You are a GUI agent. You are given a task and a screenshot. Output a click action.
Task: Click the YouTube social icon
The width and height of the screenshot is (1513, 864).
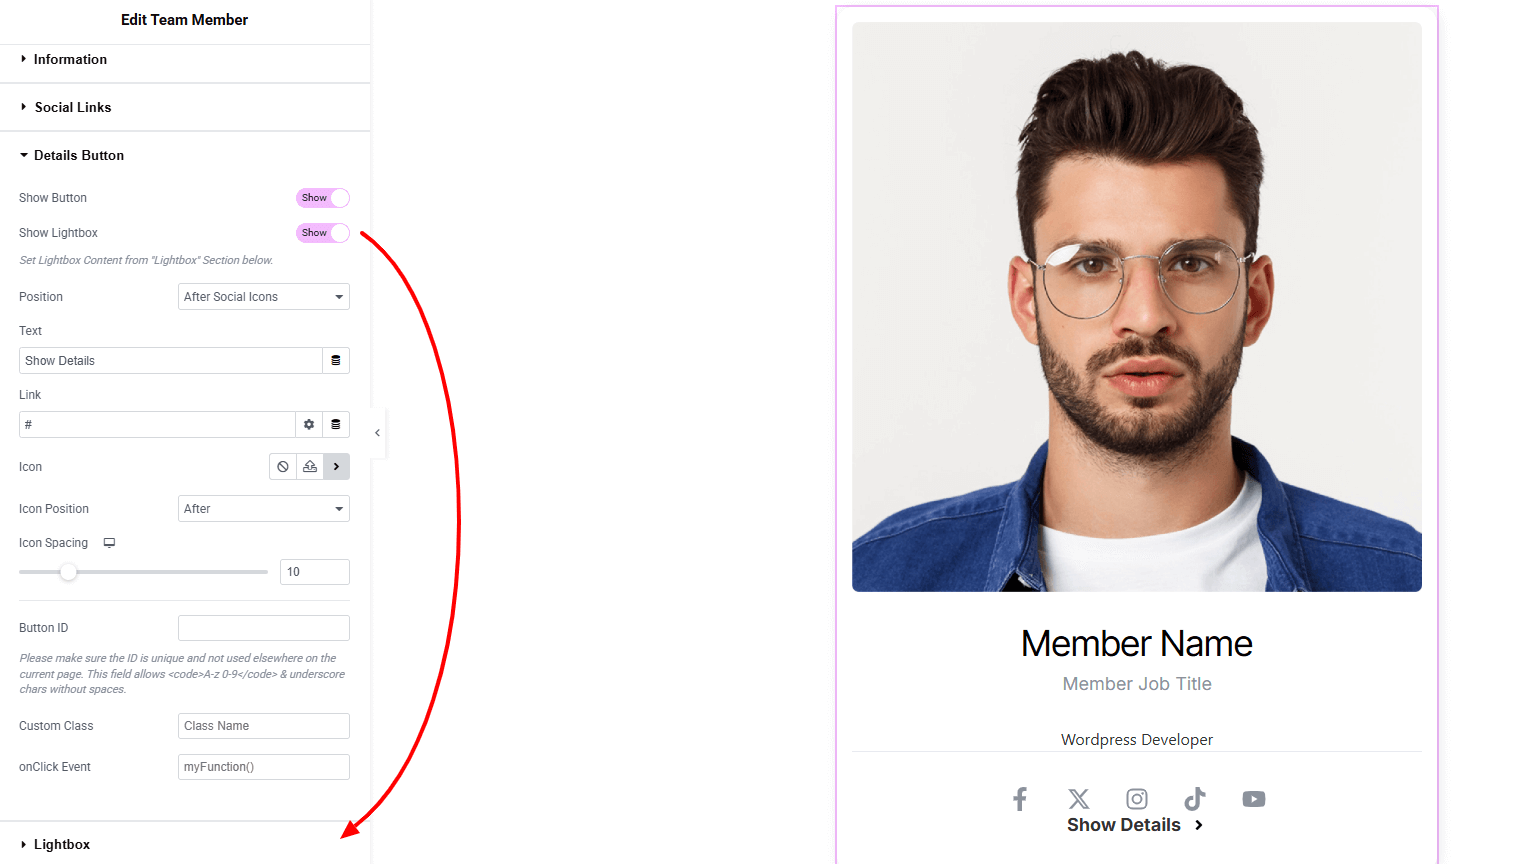pos(1254,799)
